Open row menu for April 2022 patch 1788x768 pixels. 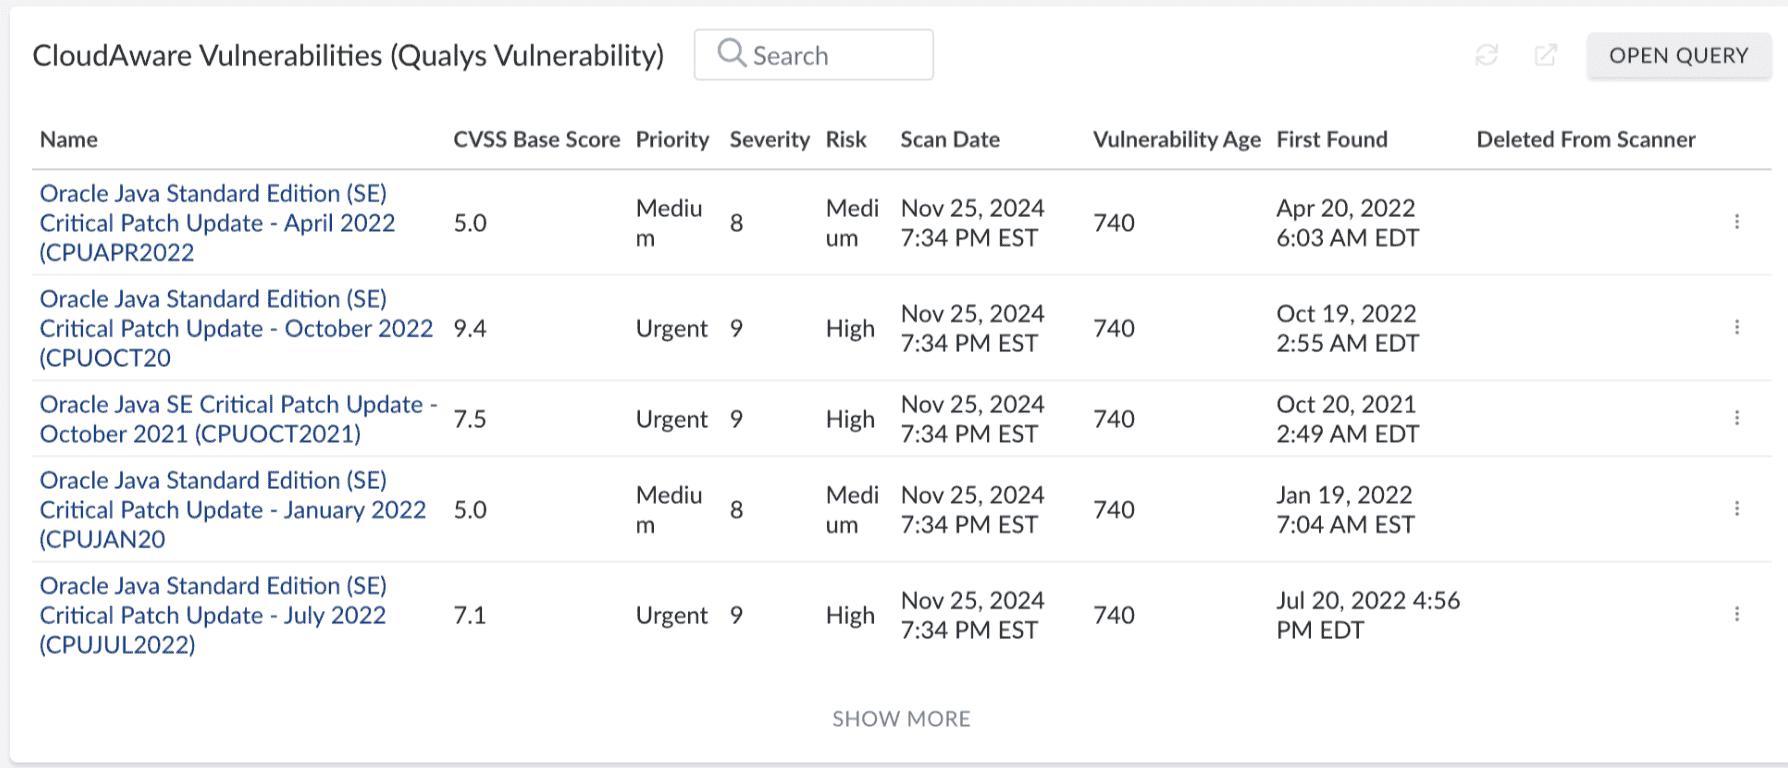[x=1737, y=222]
